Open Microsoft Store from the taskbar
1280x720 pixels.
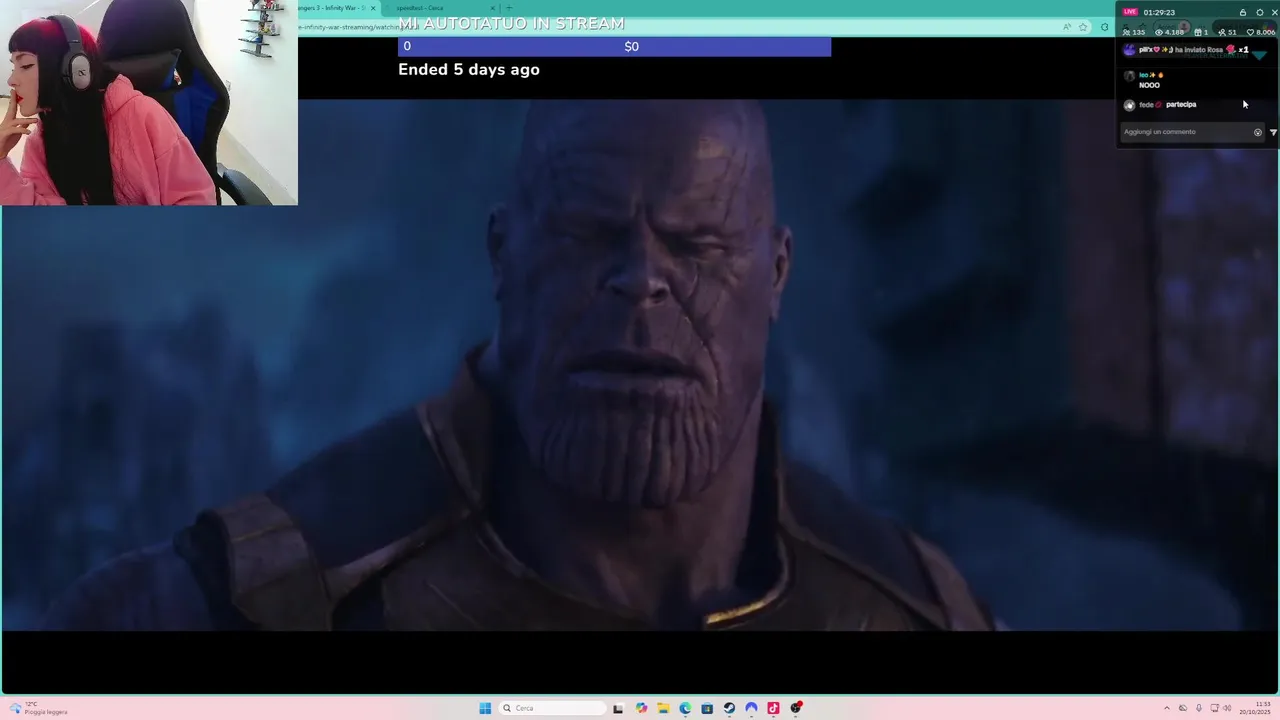click(707, 708)
